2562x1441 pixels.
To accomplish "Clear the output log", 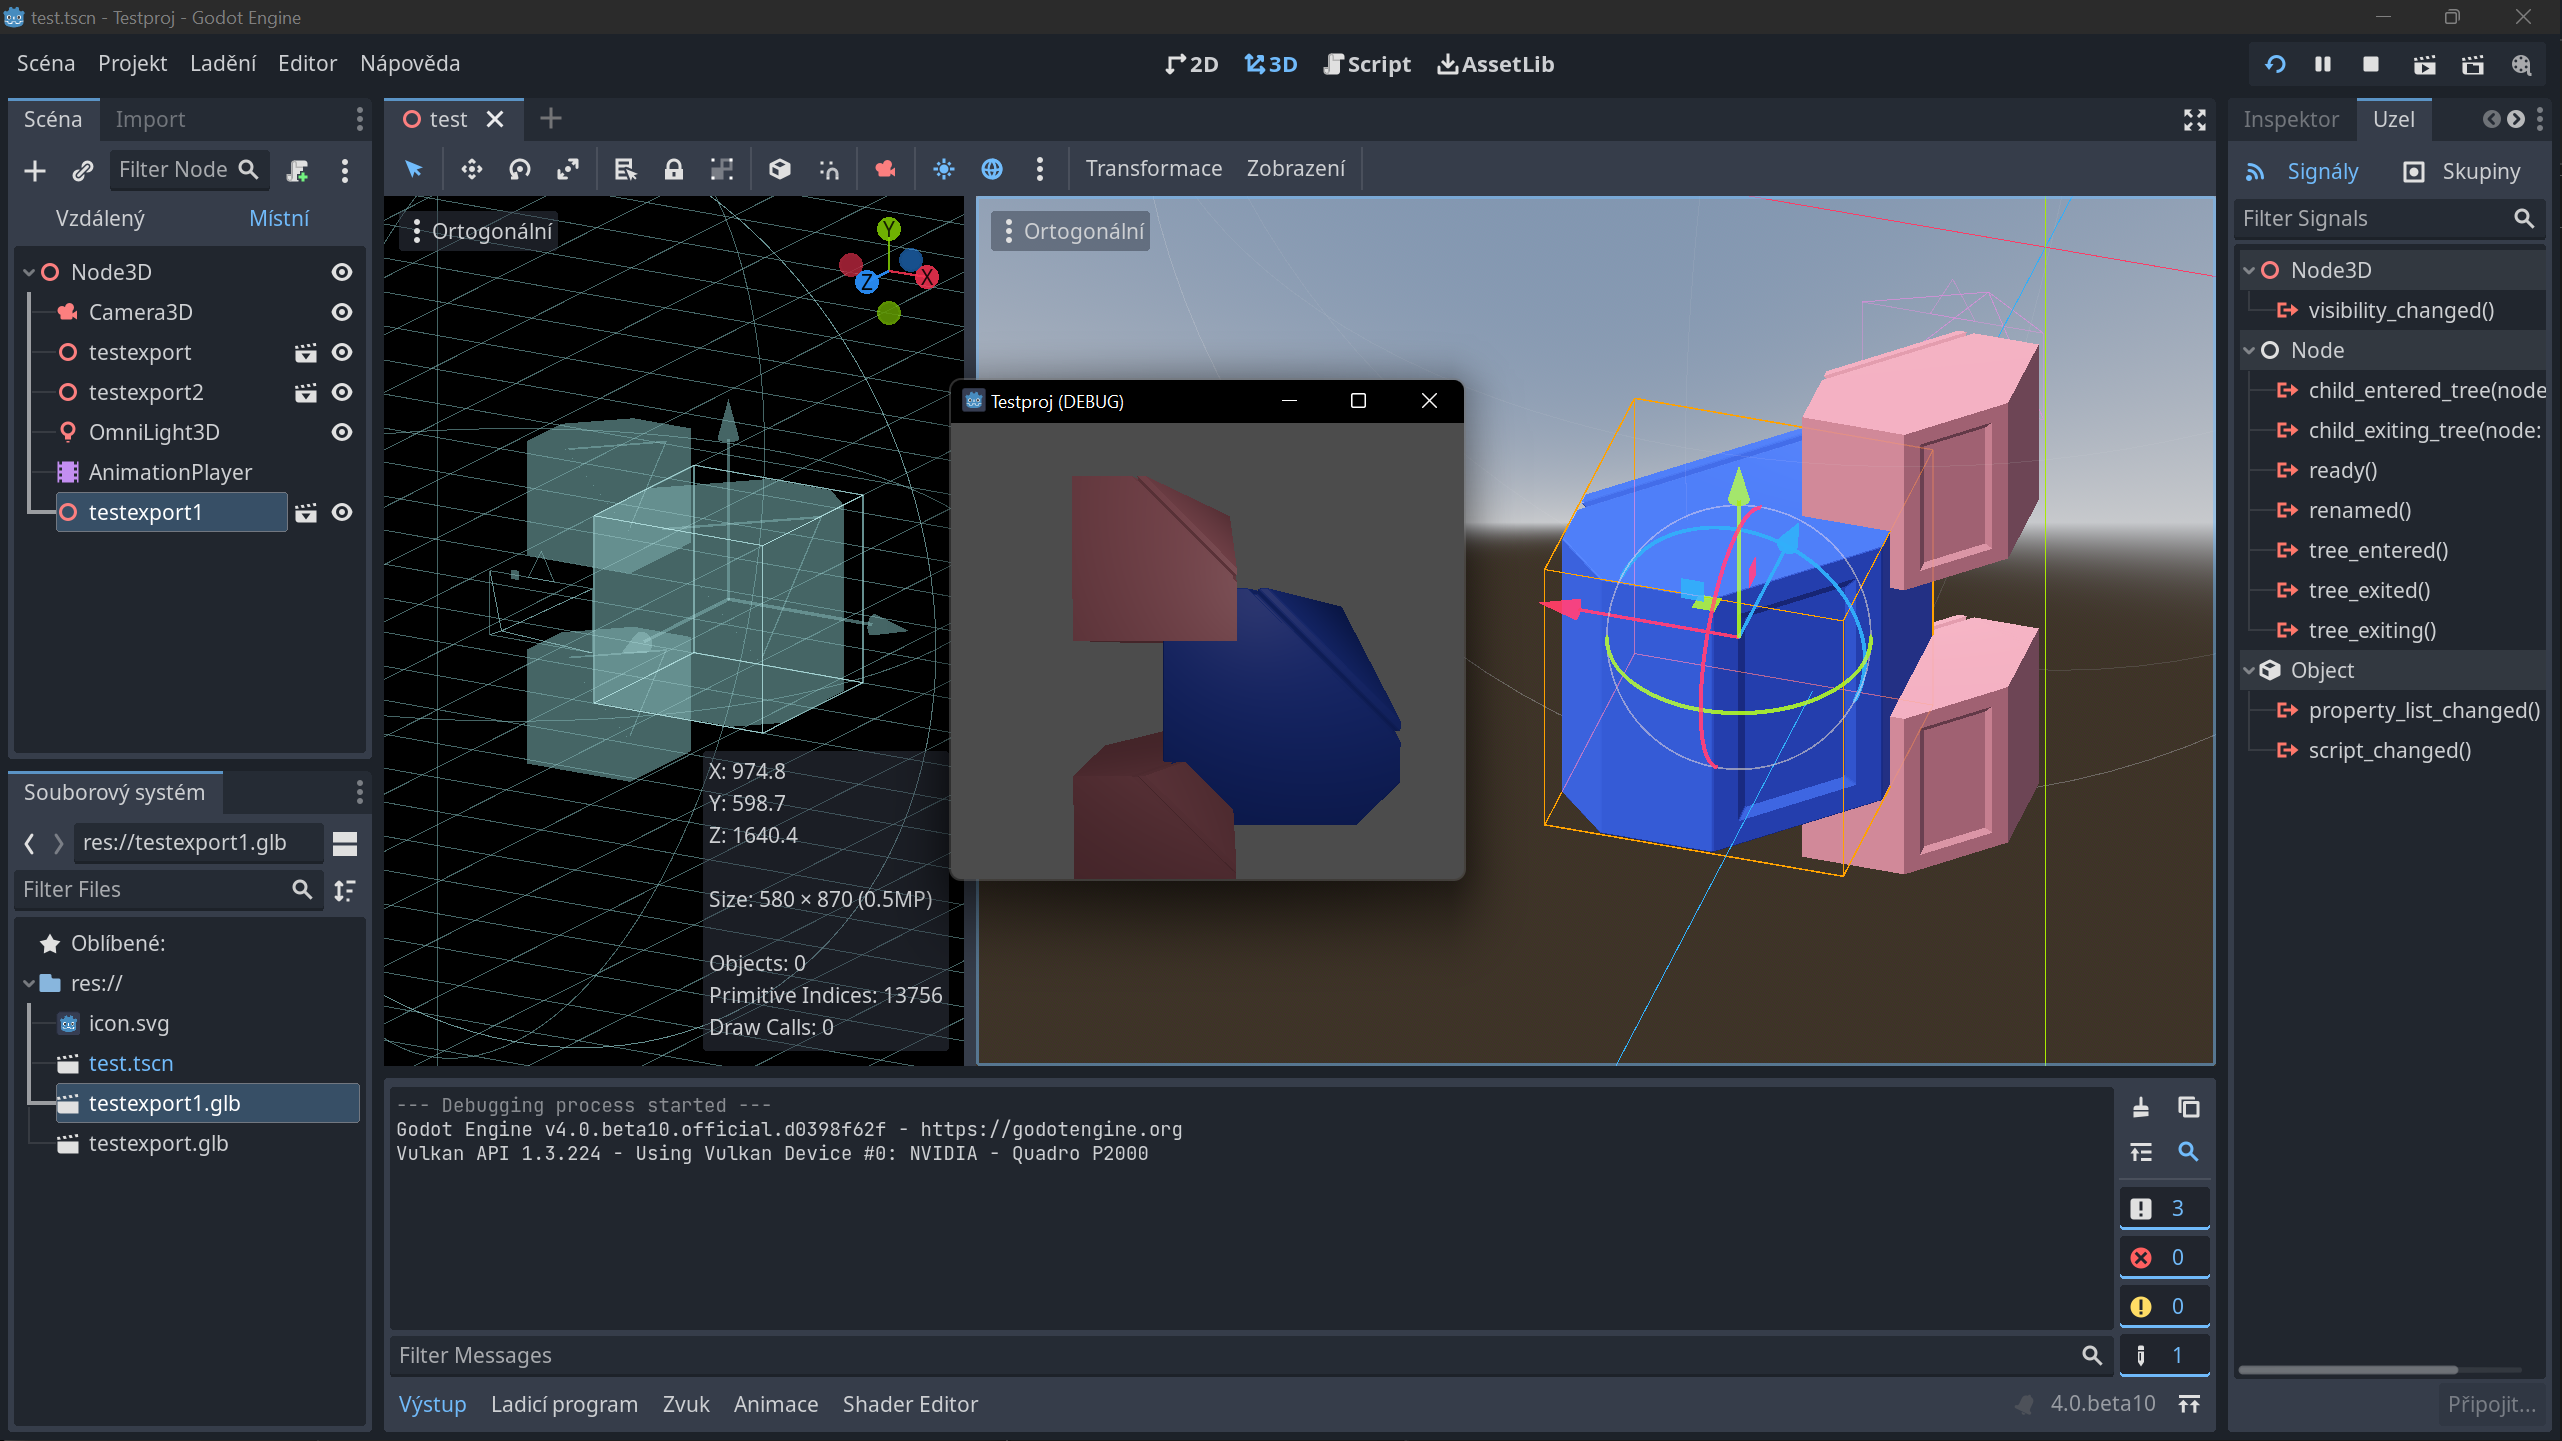I will [2140, 1107].
